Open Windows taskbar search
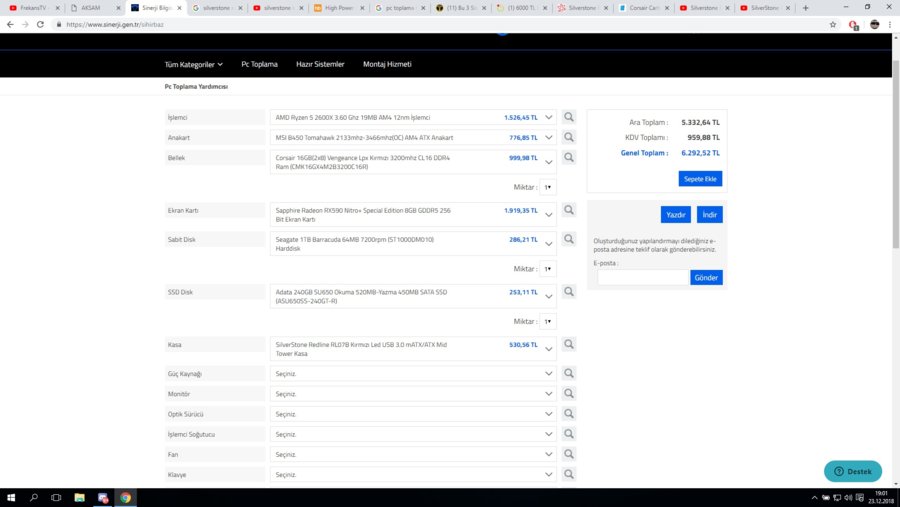The height and width of the screenshot is (507, 900). coord(33,498)
